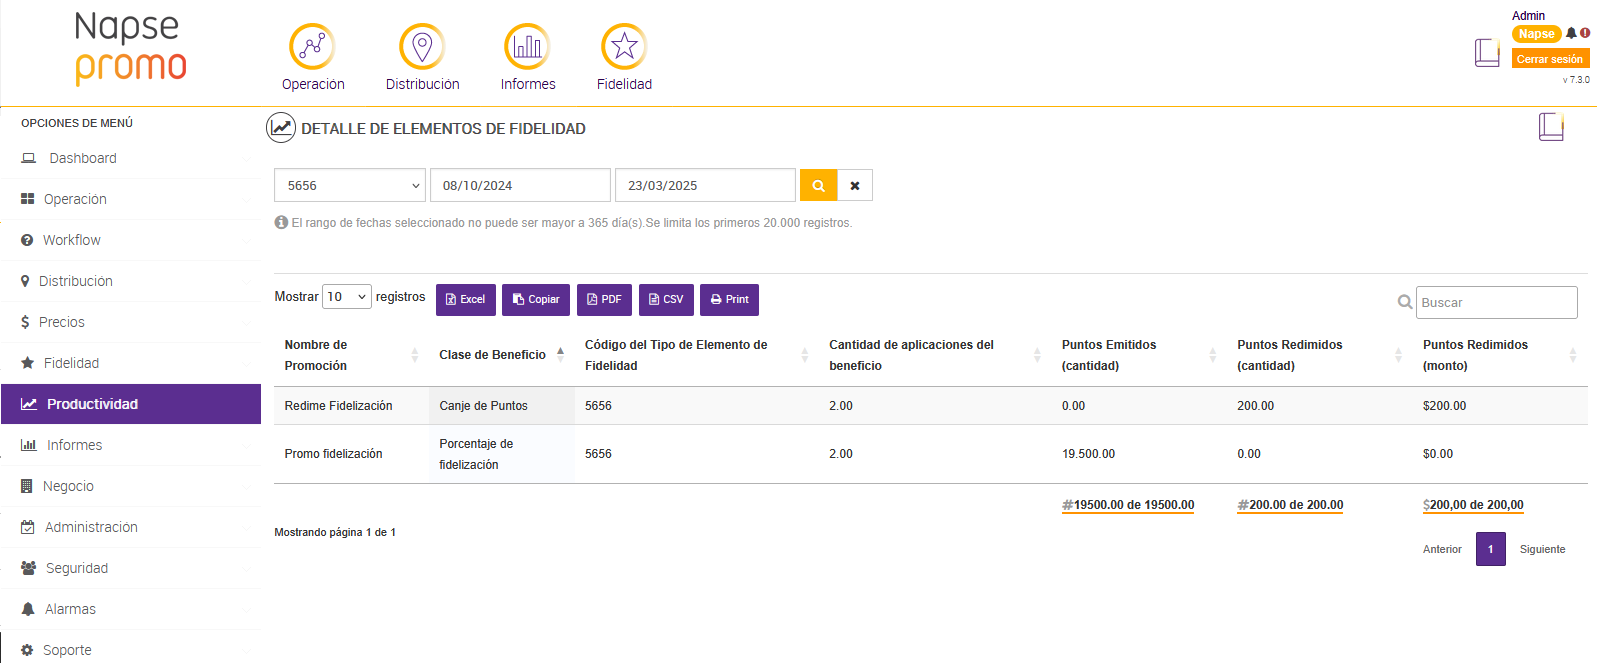1597x663 pixels.
Task: Open the Informes bar chart icon
Action: pyautogui.click(x=527, y=47)
